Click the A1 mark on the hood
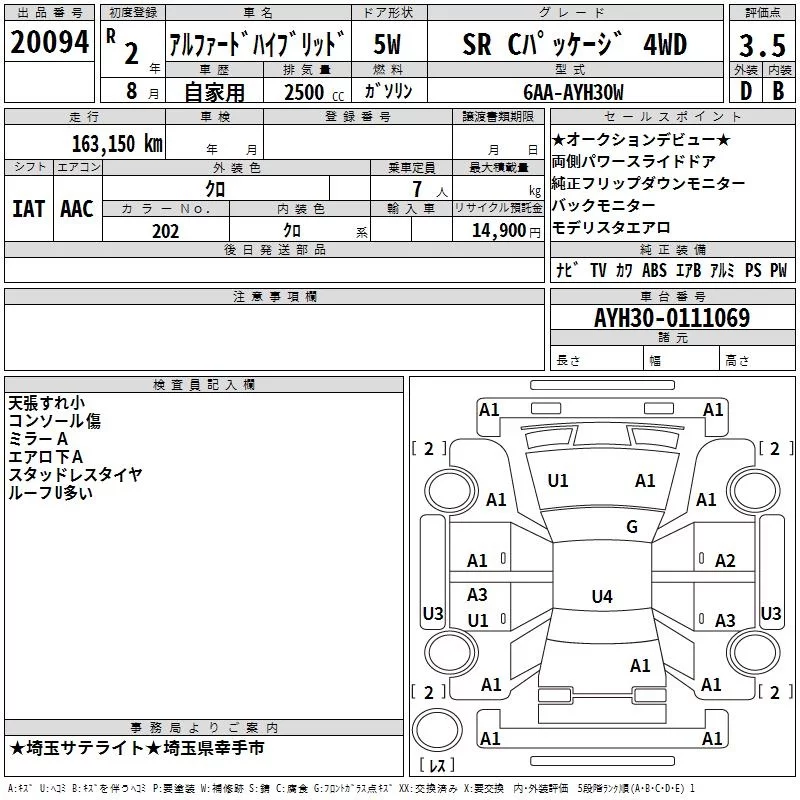The width and height of the screenshot is (800, 800). click(645, 481)
